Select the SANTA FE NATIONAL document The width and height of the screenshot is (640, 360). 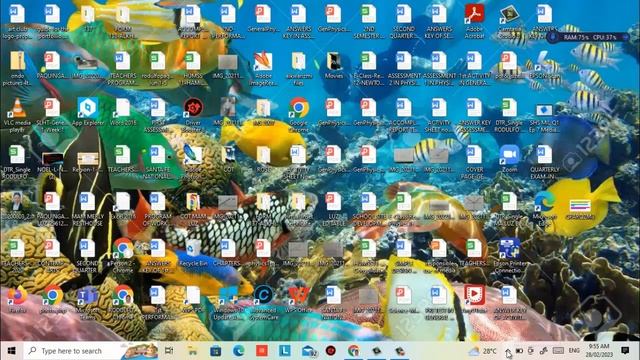(158, 162)
